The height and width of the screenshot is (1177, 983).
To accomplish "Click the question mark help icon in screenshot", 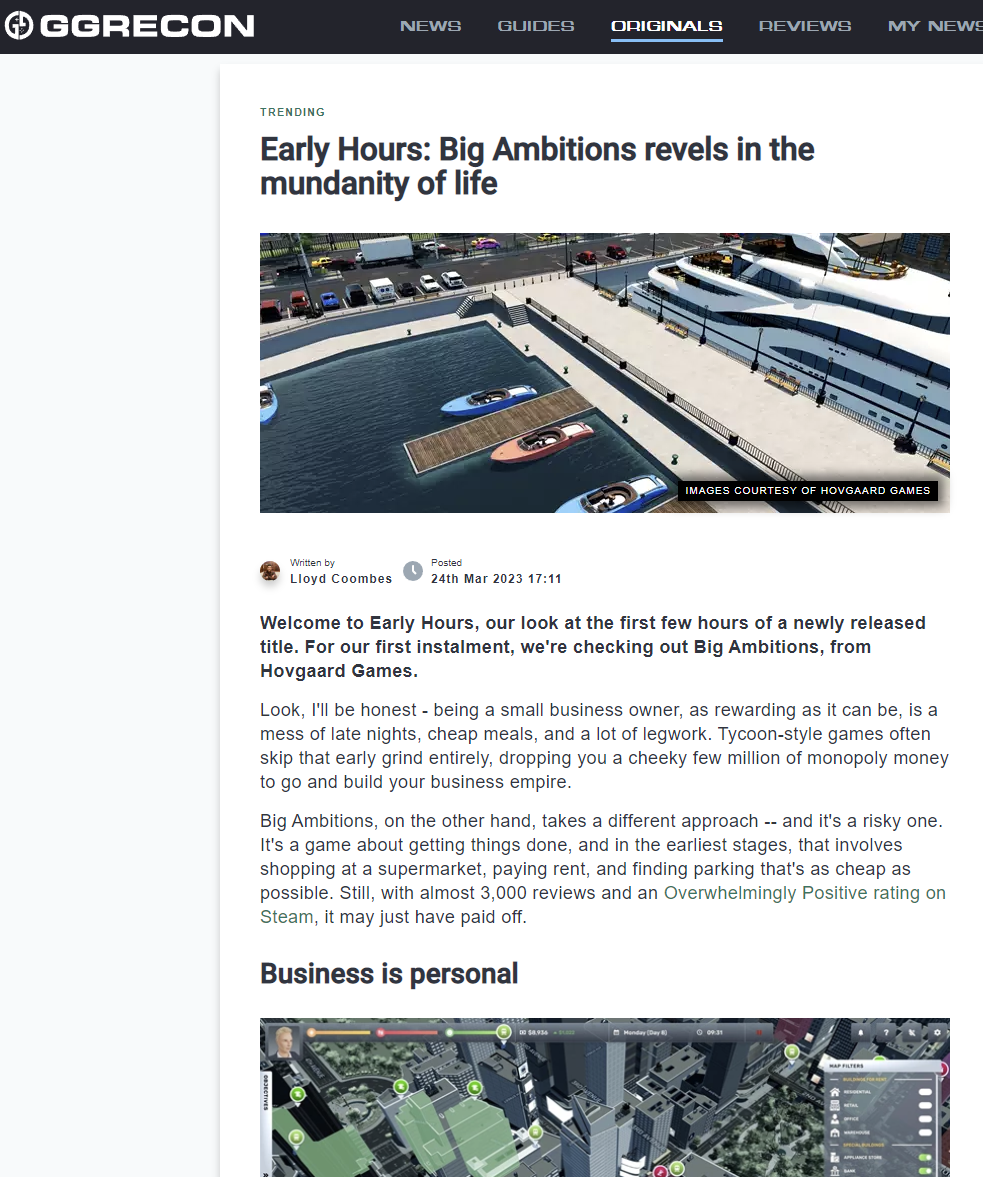I will point(886,1033).
